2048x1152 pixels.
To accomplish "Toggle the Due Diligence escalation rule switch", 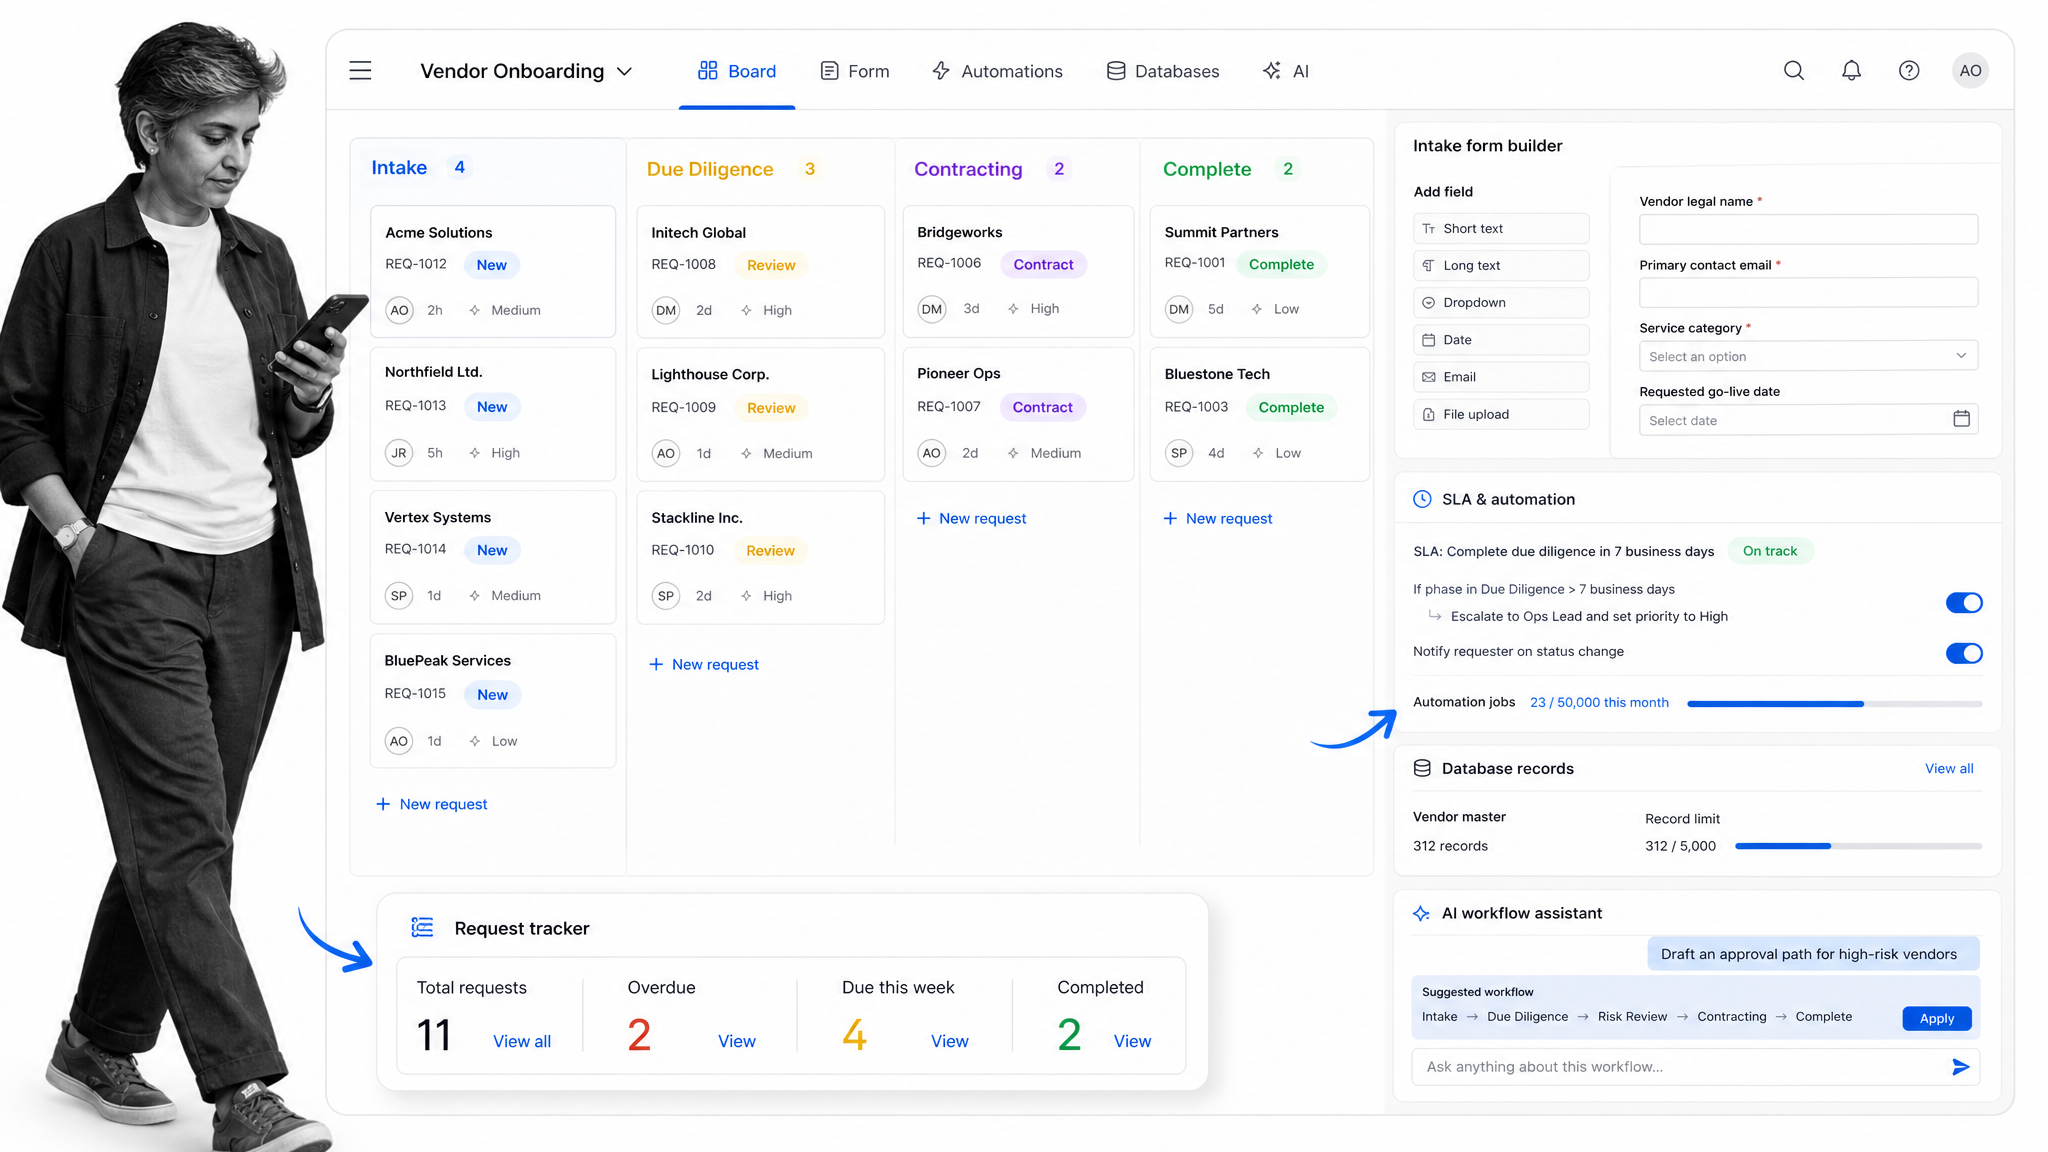I will pyautogui.click(x=1964, y=603).
